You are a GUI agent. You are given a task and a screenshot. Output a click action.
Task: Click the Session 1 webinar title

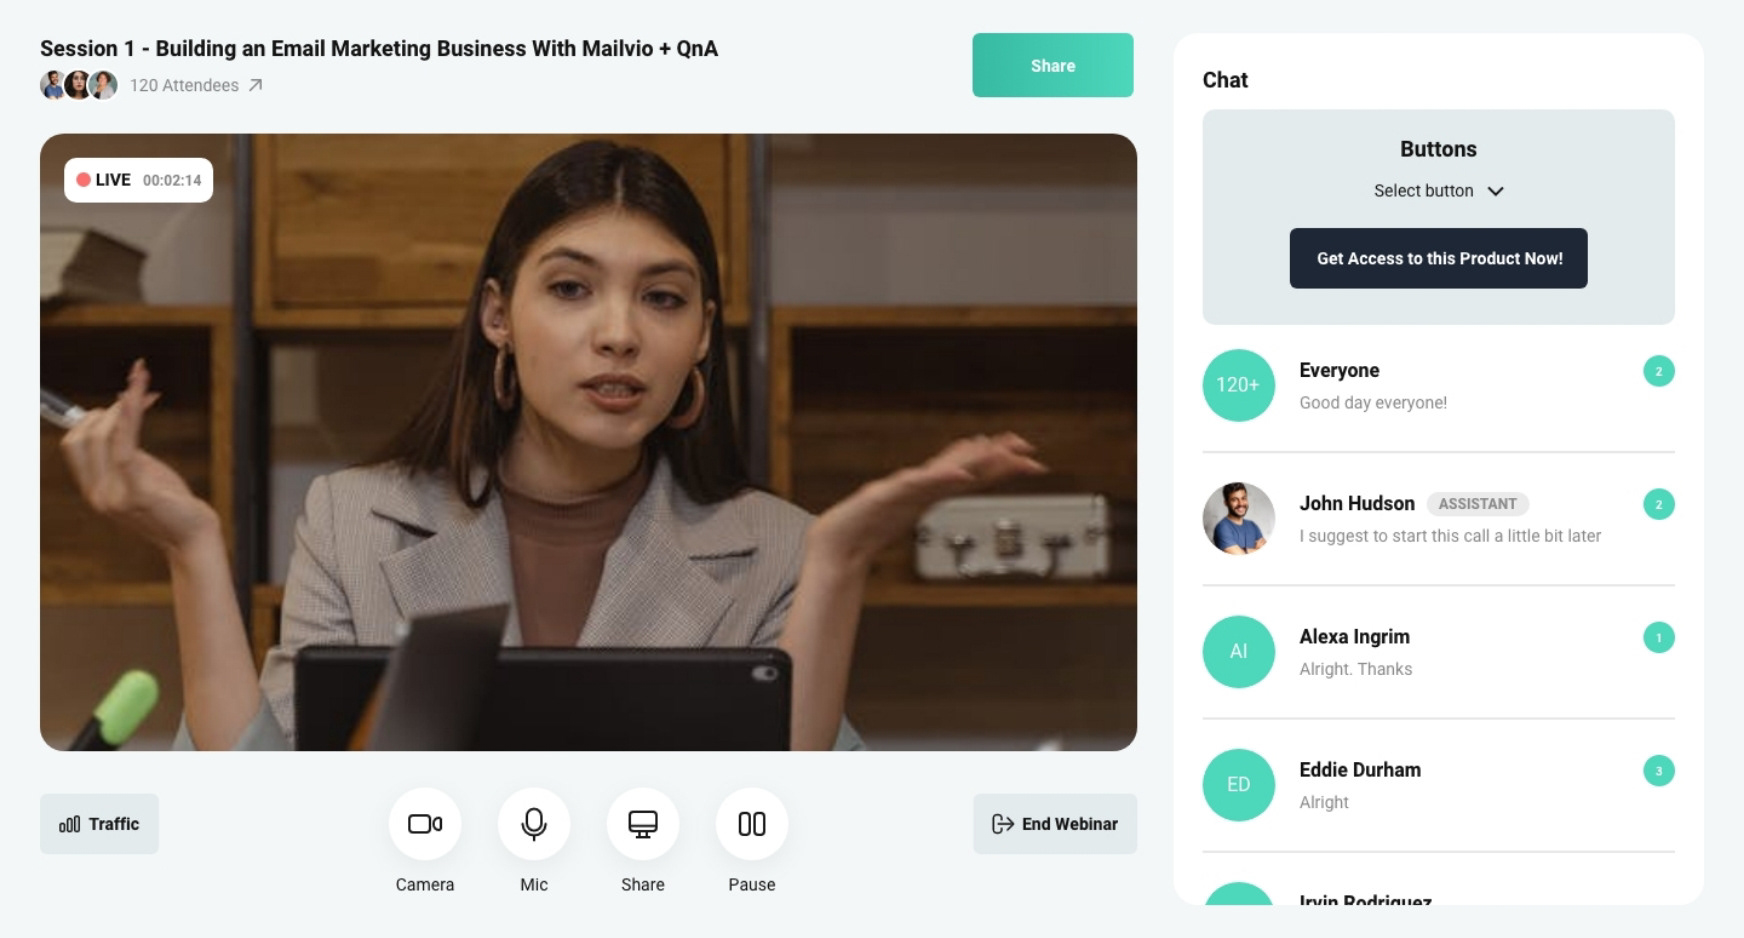click(x=379, y=48)
